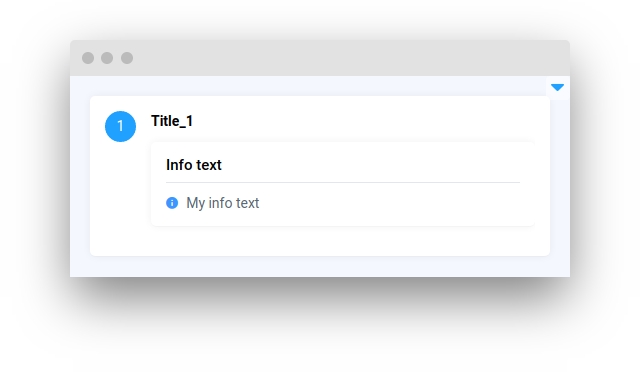Select the My info text message
Viewport: 640px width, 377px height.
pyautogui.click(x=222, y=203)
